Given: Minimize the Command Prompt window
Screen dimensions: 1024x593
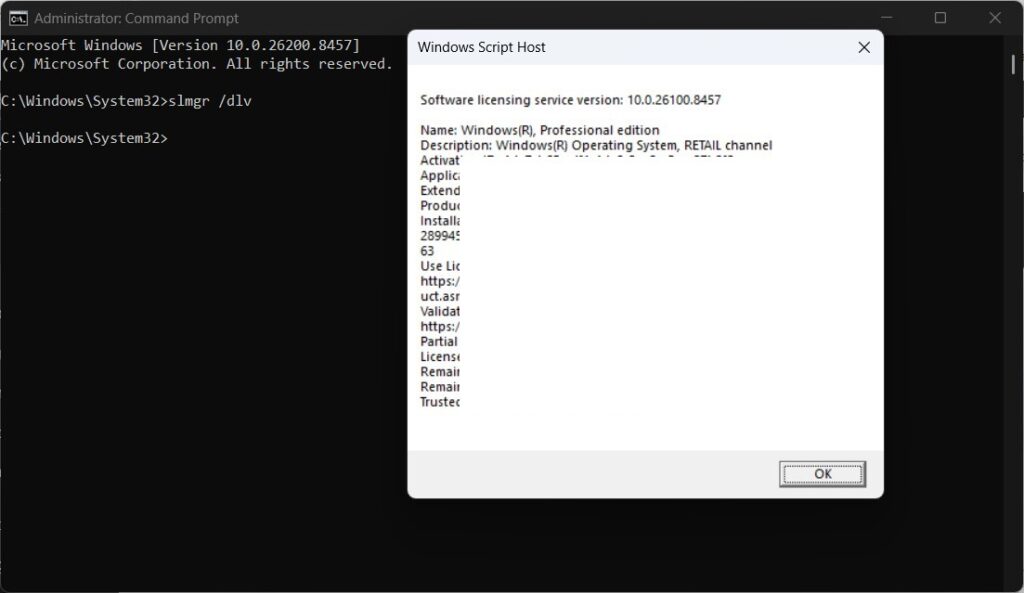Looking at the screenshot, I should pyautogui.click(x=886, y=18).
